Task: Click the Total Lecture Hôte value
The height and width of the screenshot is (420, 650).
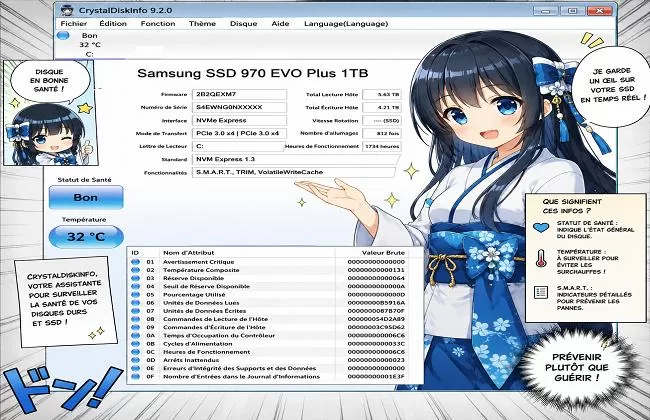Action: point(382,95)
